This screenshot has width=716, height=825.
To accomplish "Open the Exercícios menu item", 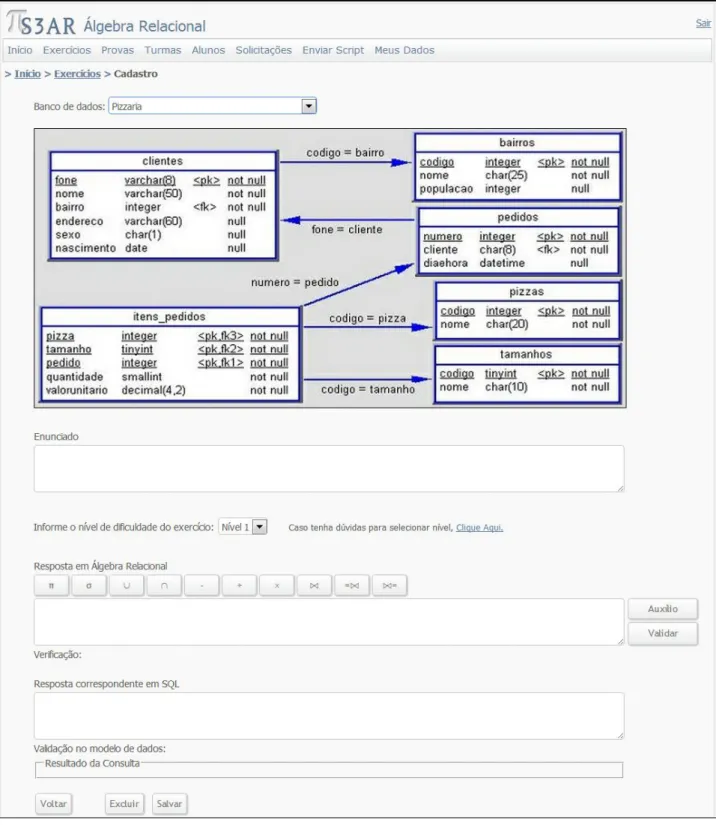I will pos(67,50).
